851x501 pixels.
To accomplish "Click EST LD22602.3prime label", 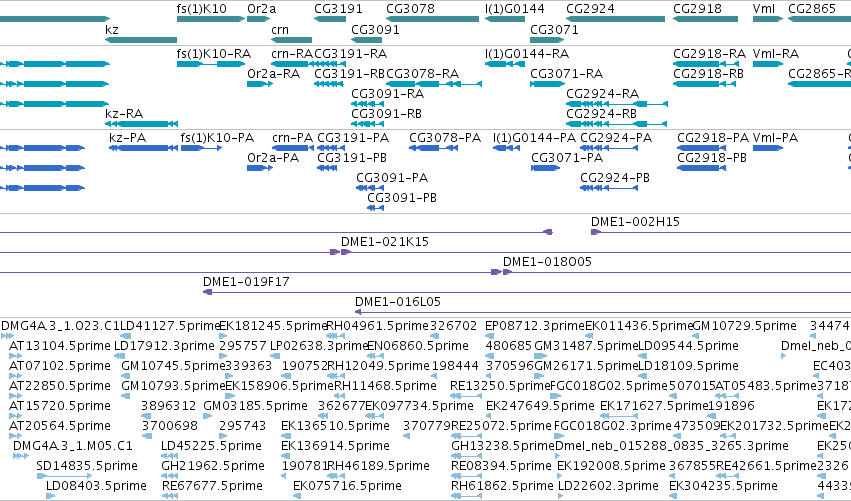I will [608, 486].
